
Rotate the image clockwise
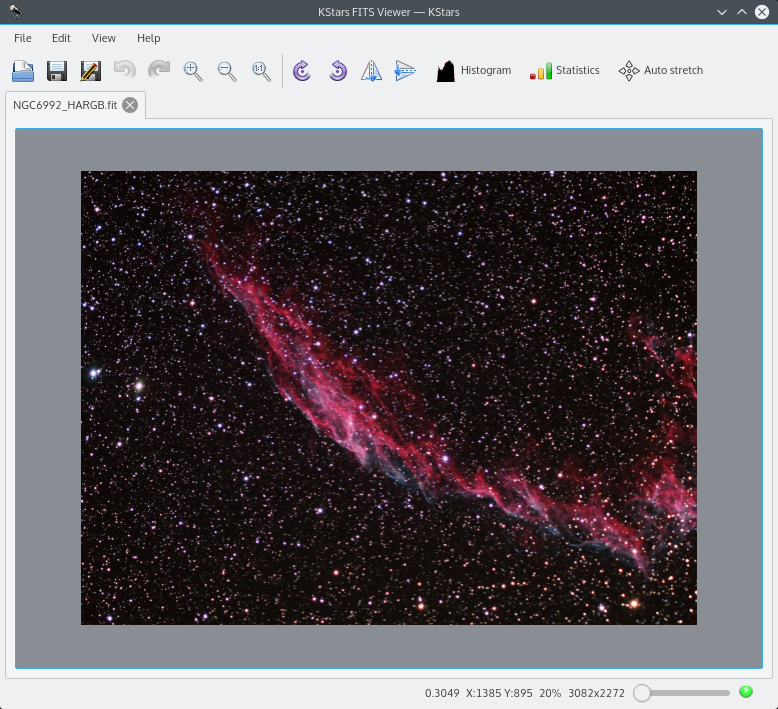point(303,71)
